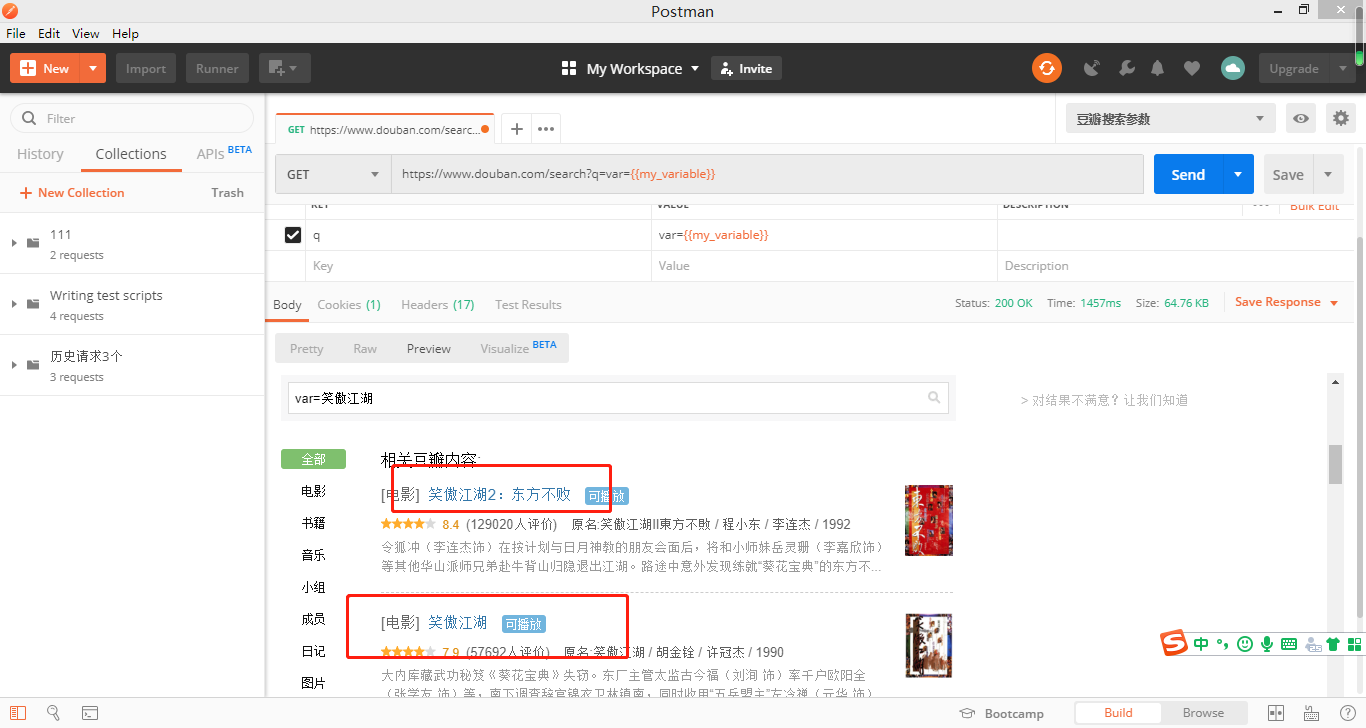
Task: Click the Invite button
Action: [746, 68]
